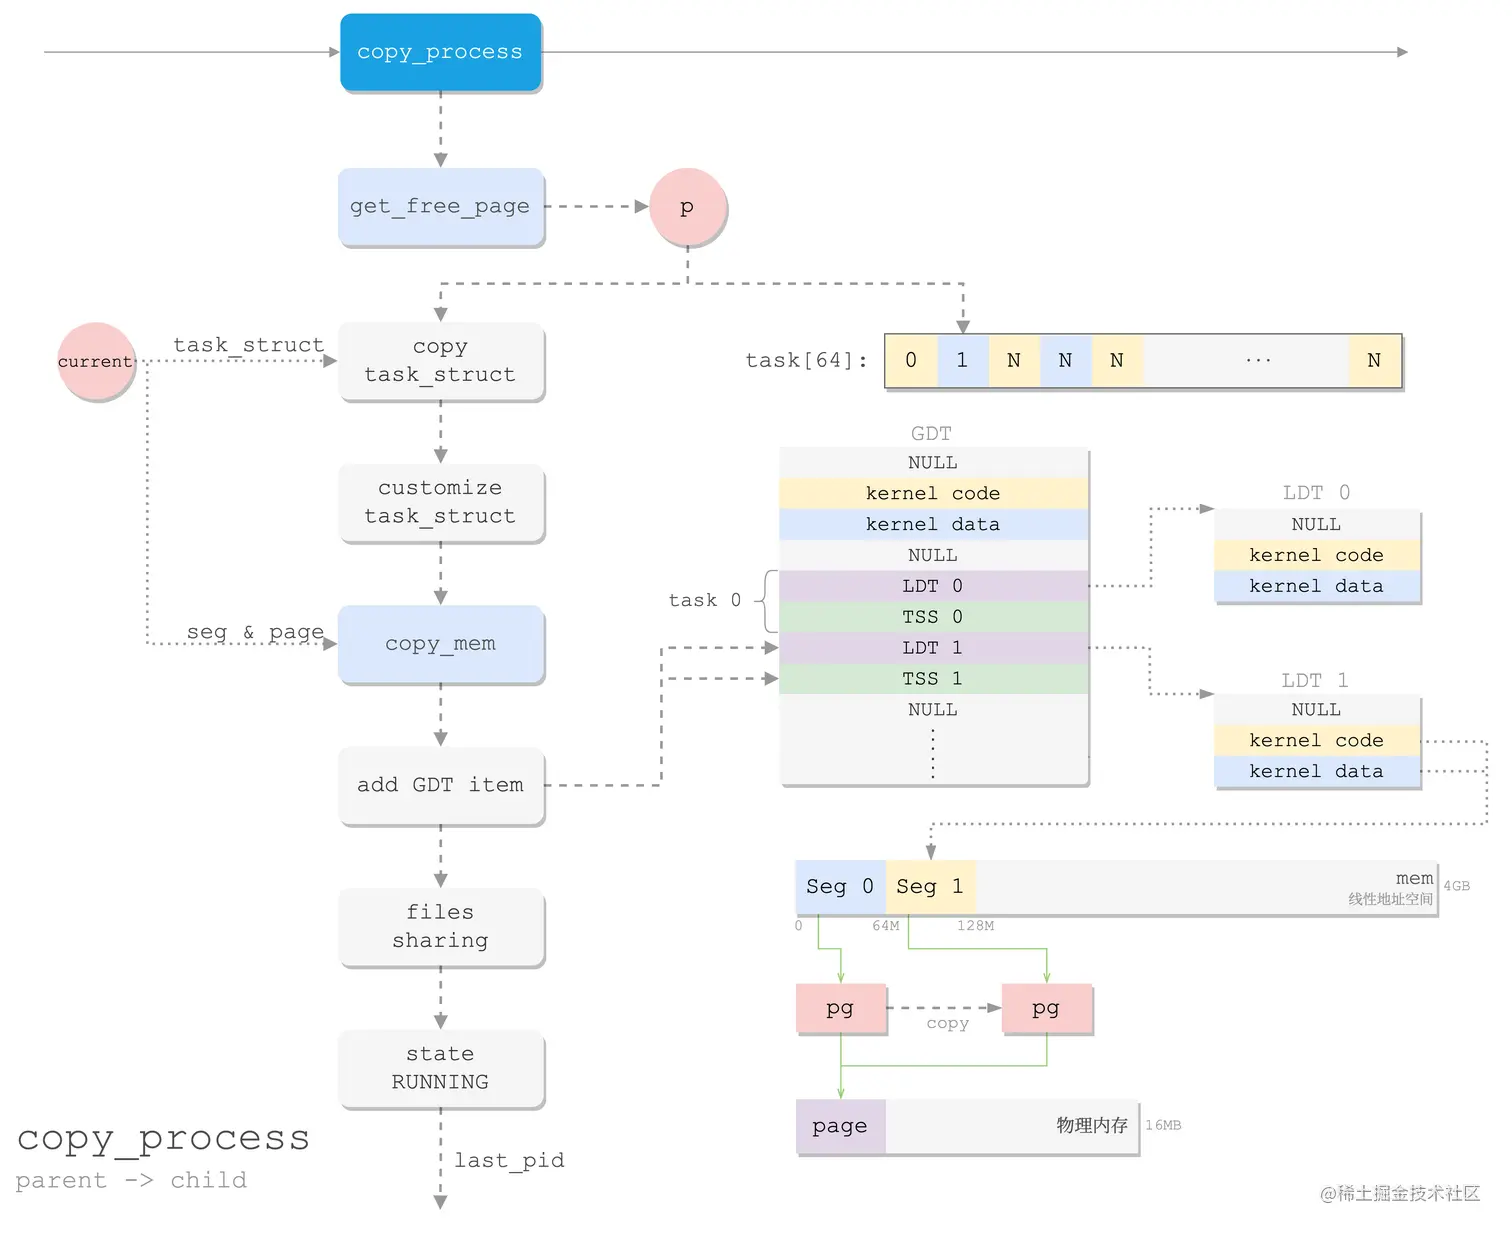Select the kernel data row in GDT
This screenshot has width=1512, height=1235.
(x=933, y=524)
